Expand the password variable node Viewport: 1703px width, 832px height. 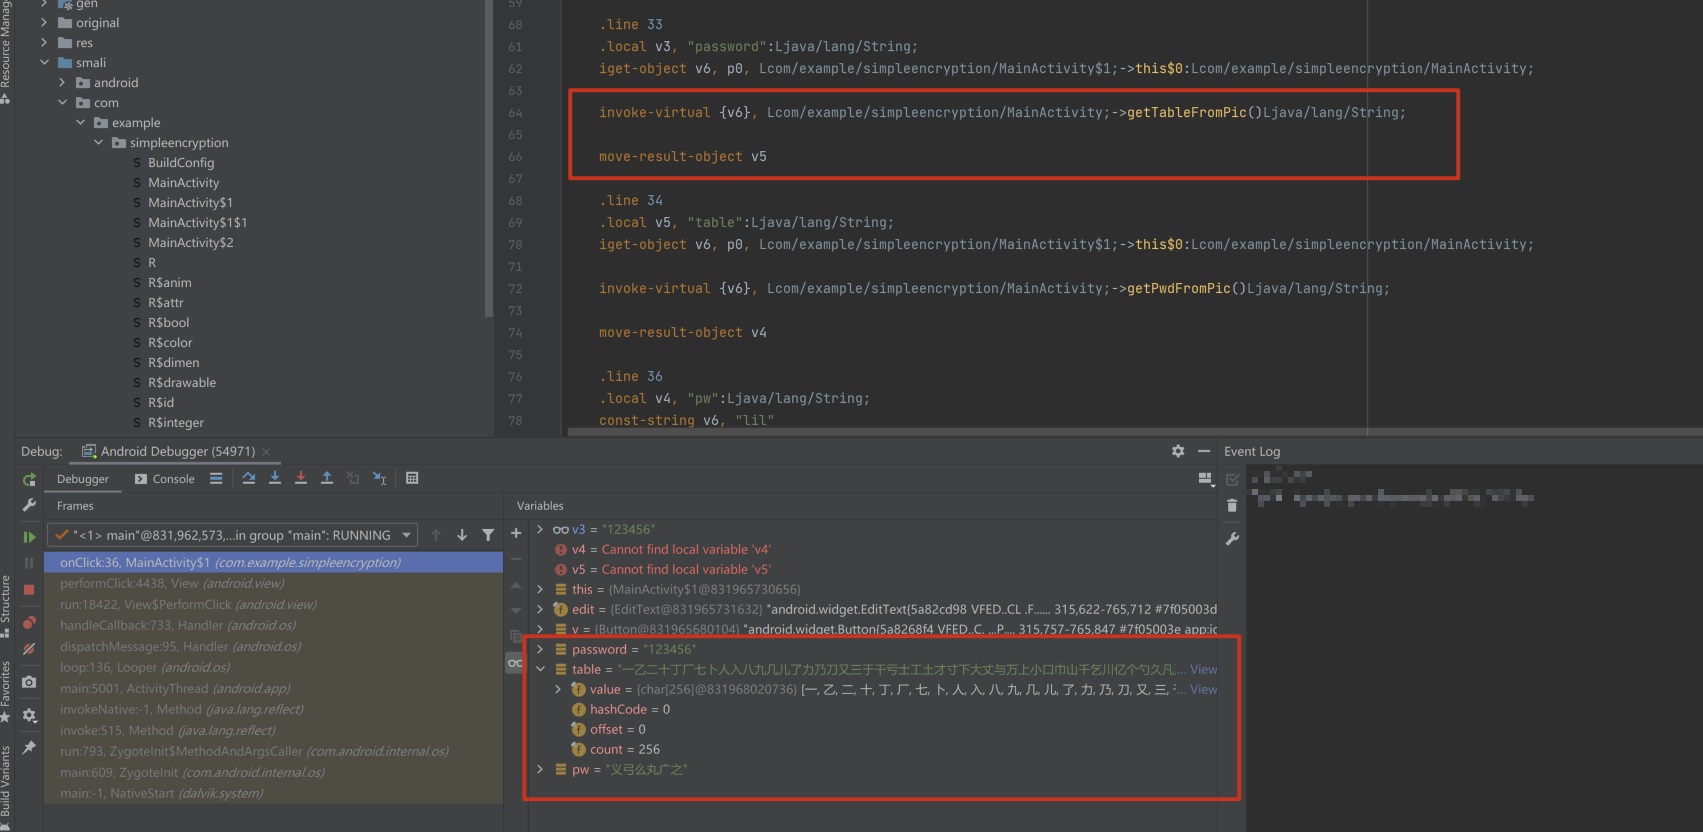(x=540, y=649)
